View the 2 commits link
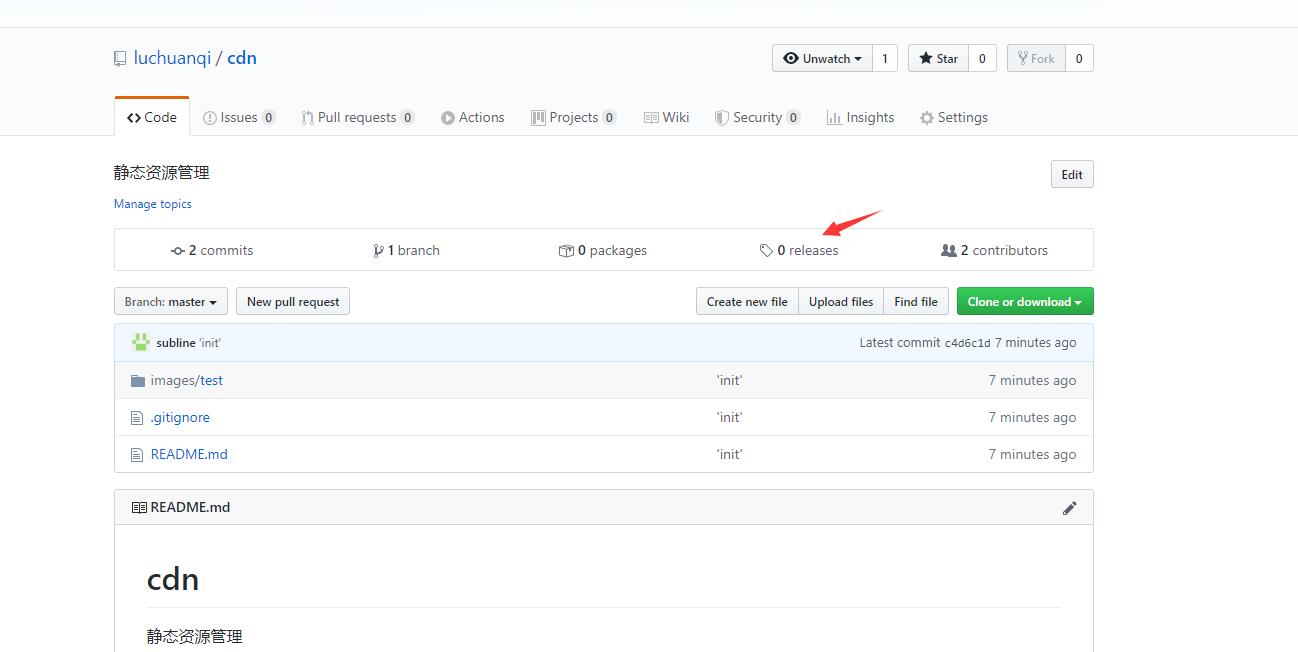This screenshot has width=1298, height=652. 212,250
